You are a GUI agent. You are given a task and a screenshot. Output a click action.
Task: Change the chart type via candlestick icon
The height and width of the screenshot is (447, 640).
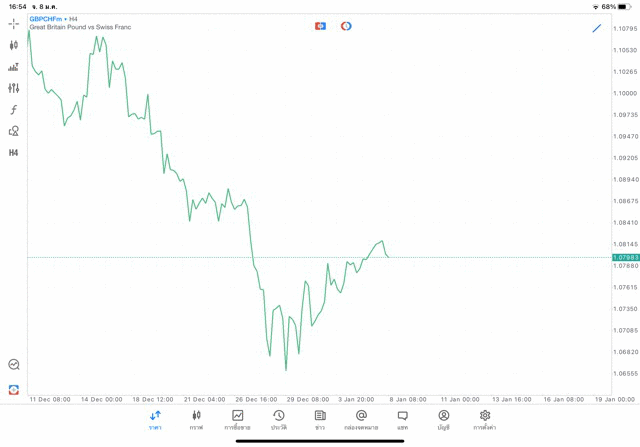(13, 45)
